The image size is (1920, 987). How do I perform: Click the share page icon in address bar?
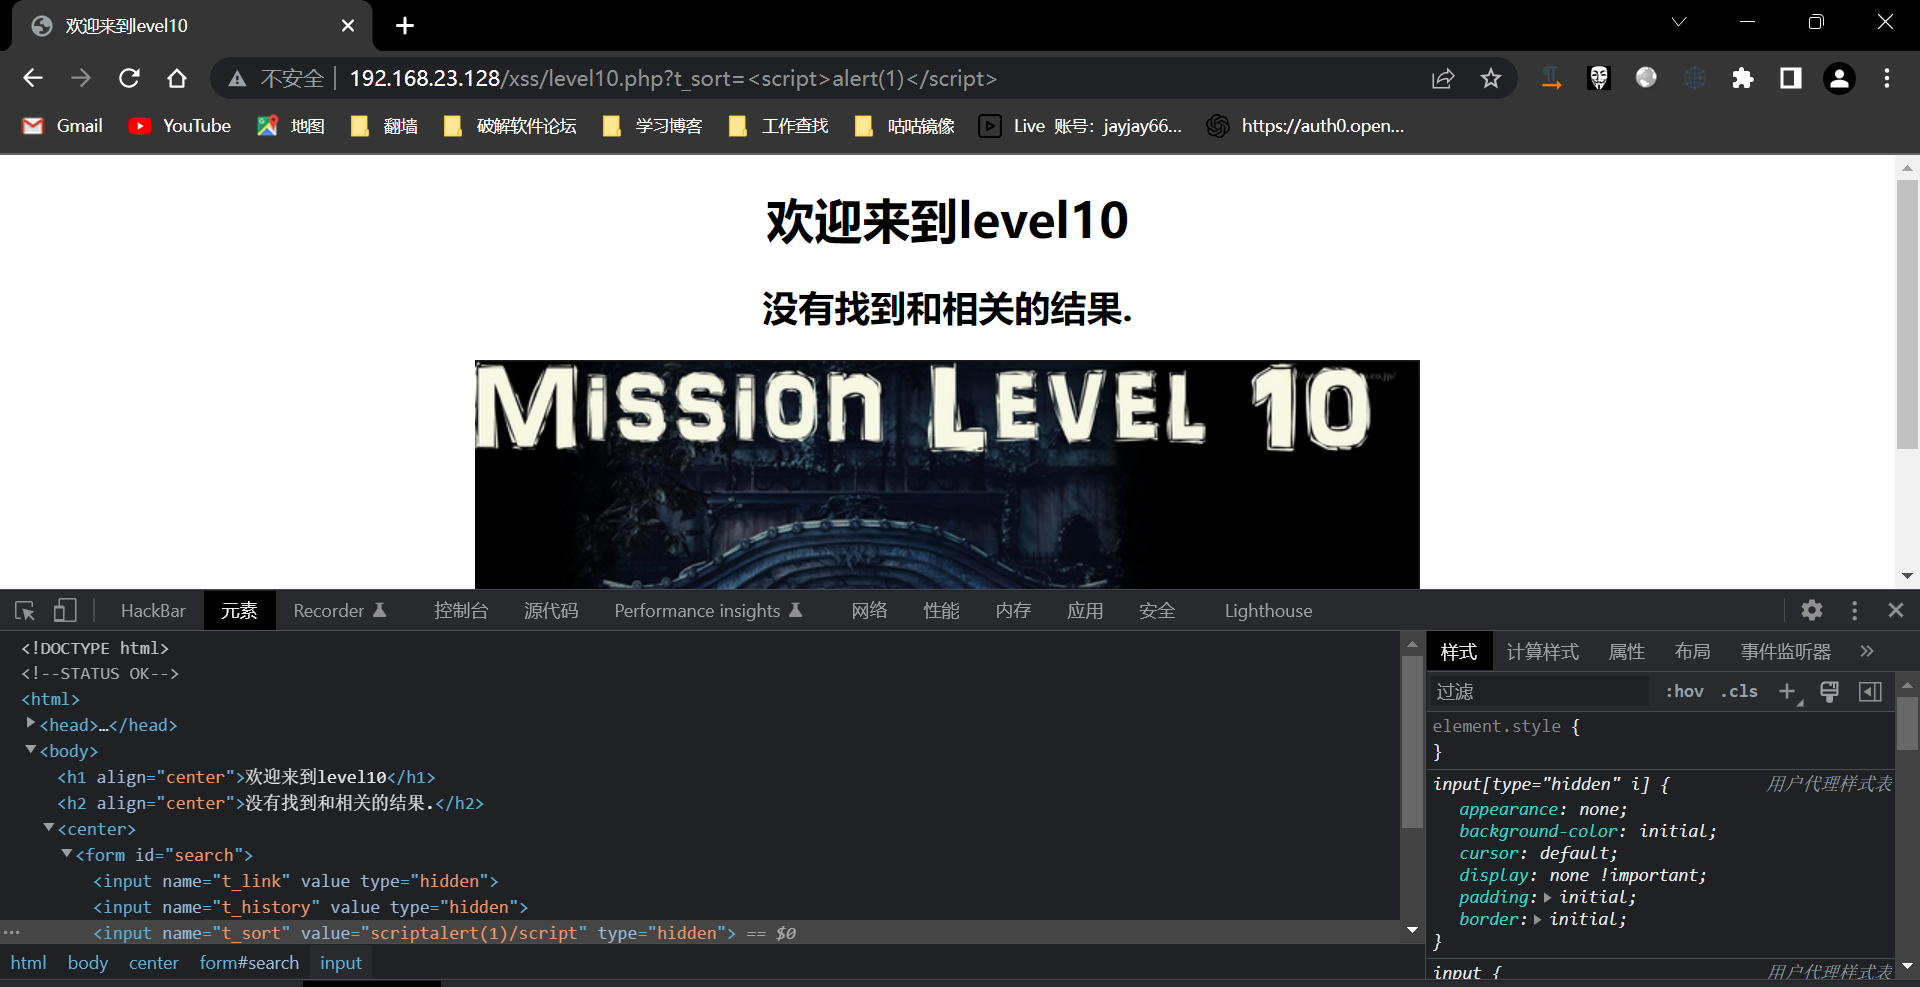(1442, 79)
